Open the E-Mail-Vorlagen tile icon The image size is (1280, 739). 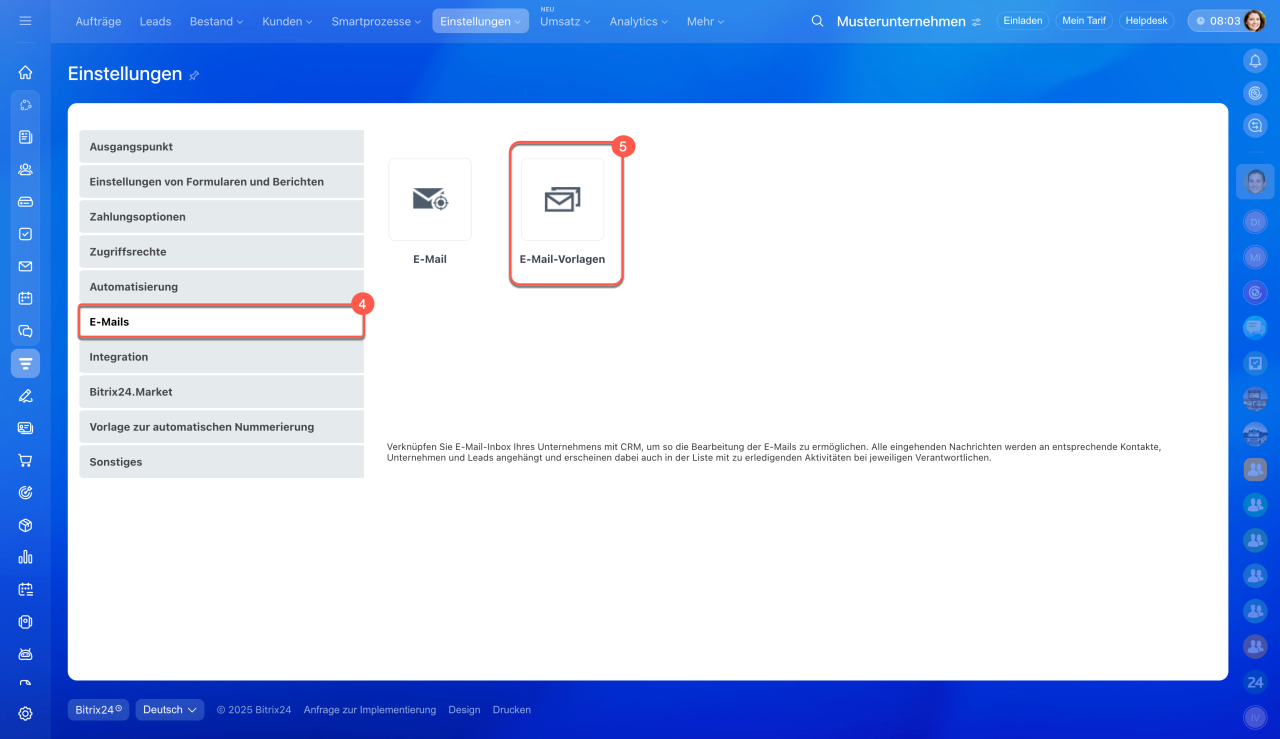(562, 199)
